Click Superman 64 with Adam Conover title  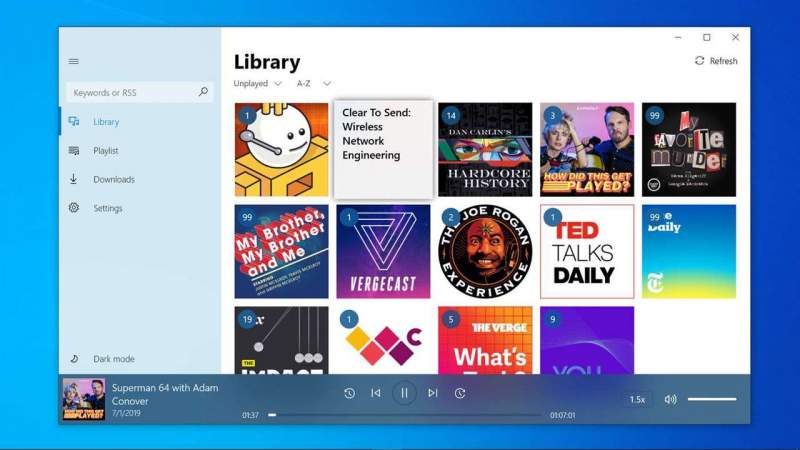coord(165,394)
